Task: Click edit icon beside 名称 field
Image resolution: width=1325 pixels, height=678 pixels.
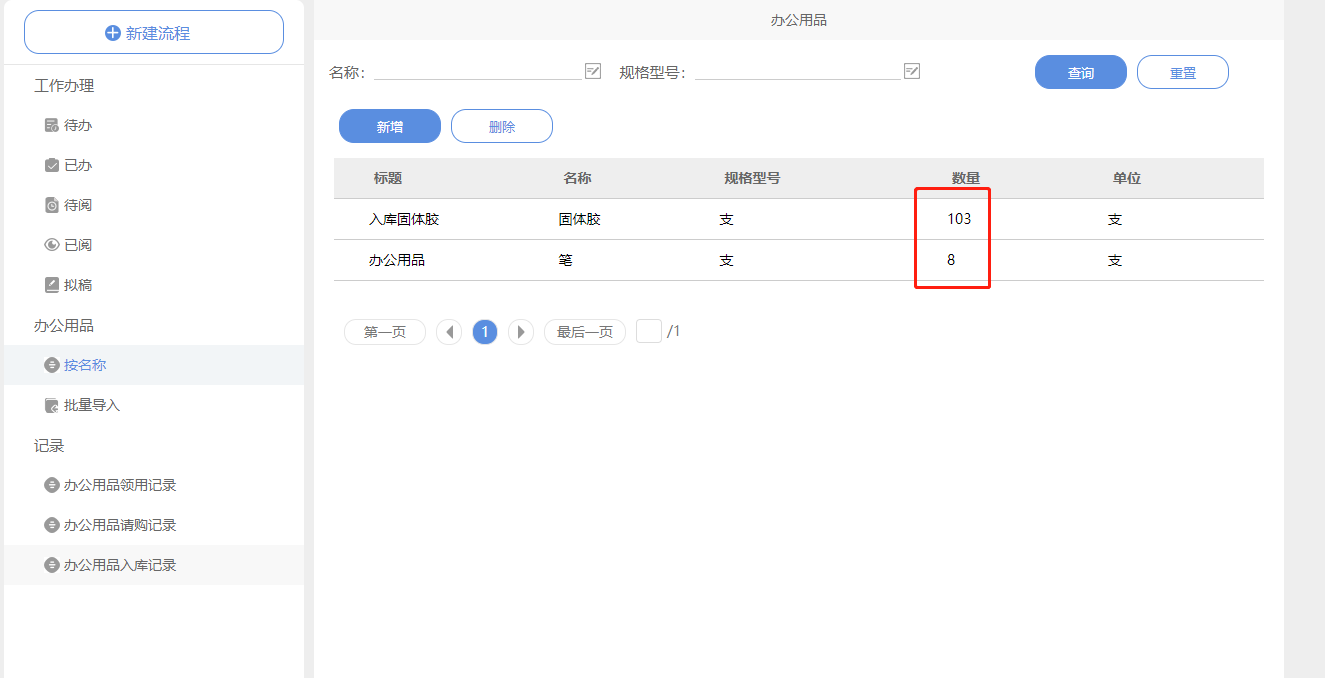Action: [x=593, y=71]
